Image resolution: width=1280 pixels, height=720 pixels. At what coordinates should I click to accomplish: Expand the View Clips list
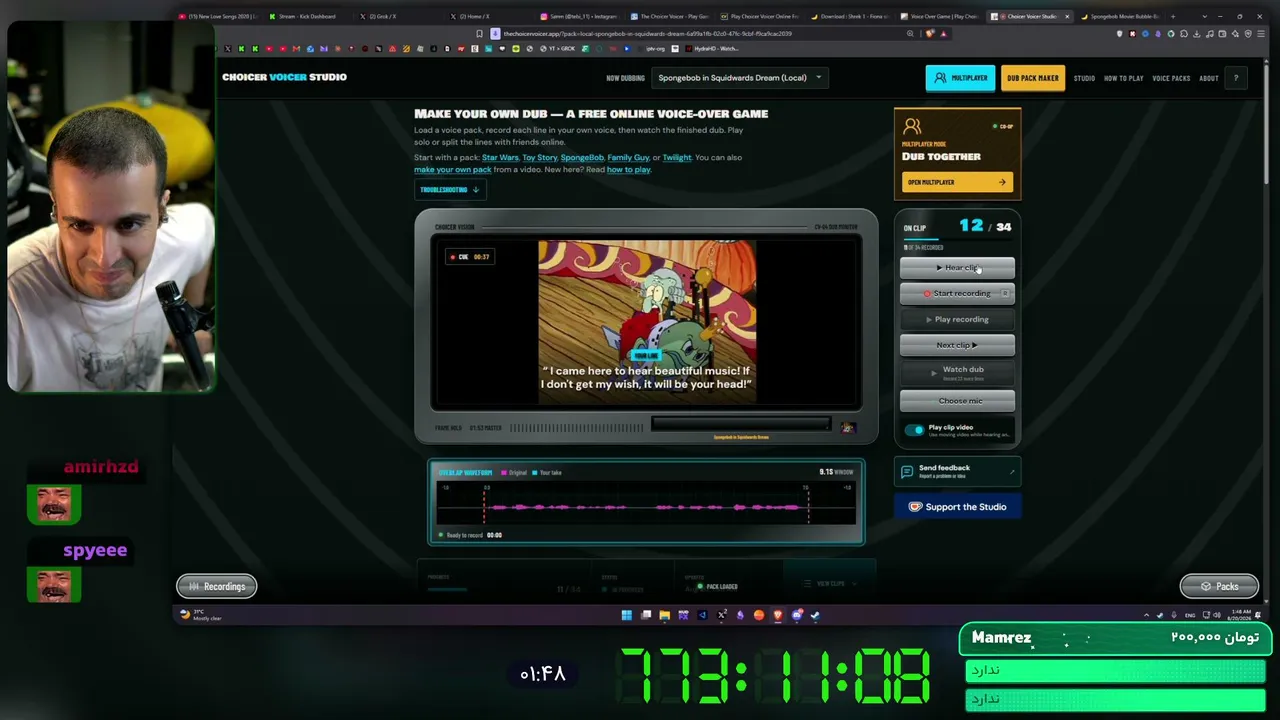tap(831, 584)
